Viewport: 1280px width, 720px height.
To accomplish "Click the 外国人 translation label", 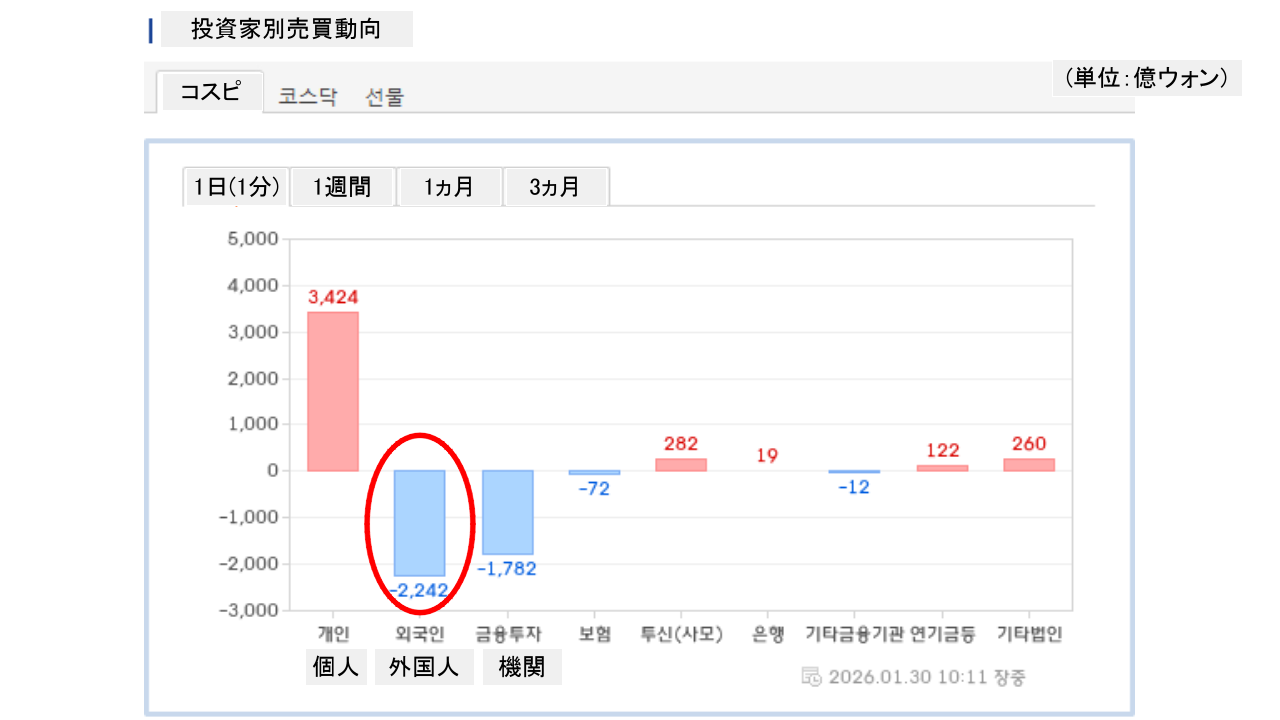I will click(424, 668).
